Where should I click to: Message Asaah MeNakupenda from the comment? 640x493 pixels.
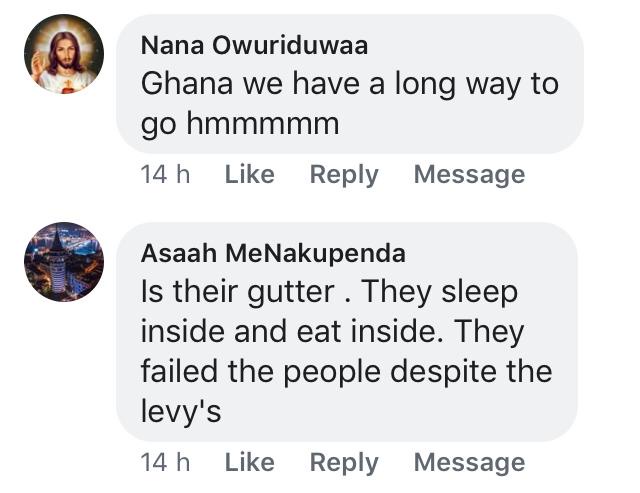click(469, 462)
